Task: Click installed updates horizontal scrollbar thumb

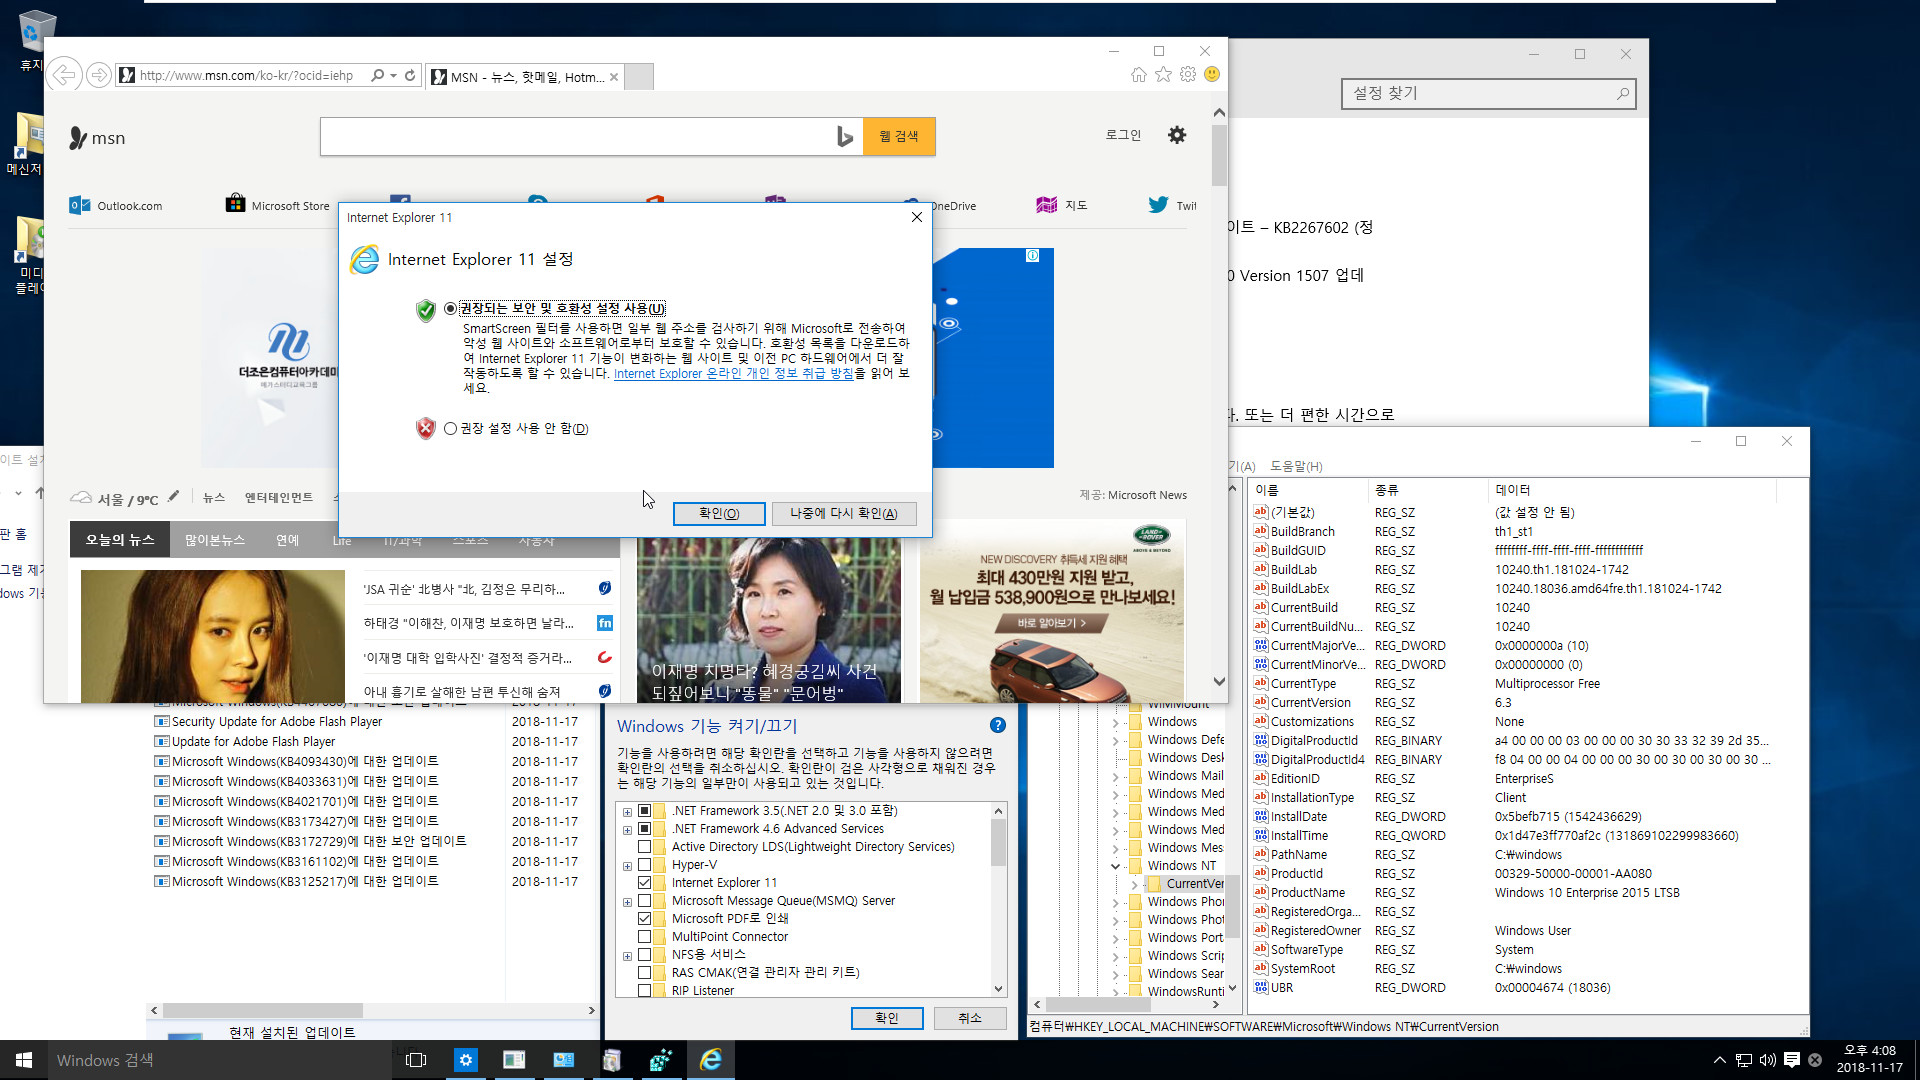Action: point(263,1011)
